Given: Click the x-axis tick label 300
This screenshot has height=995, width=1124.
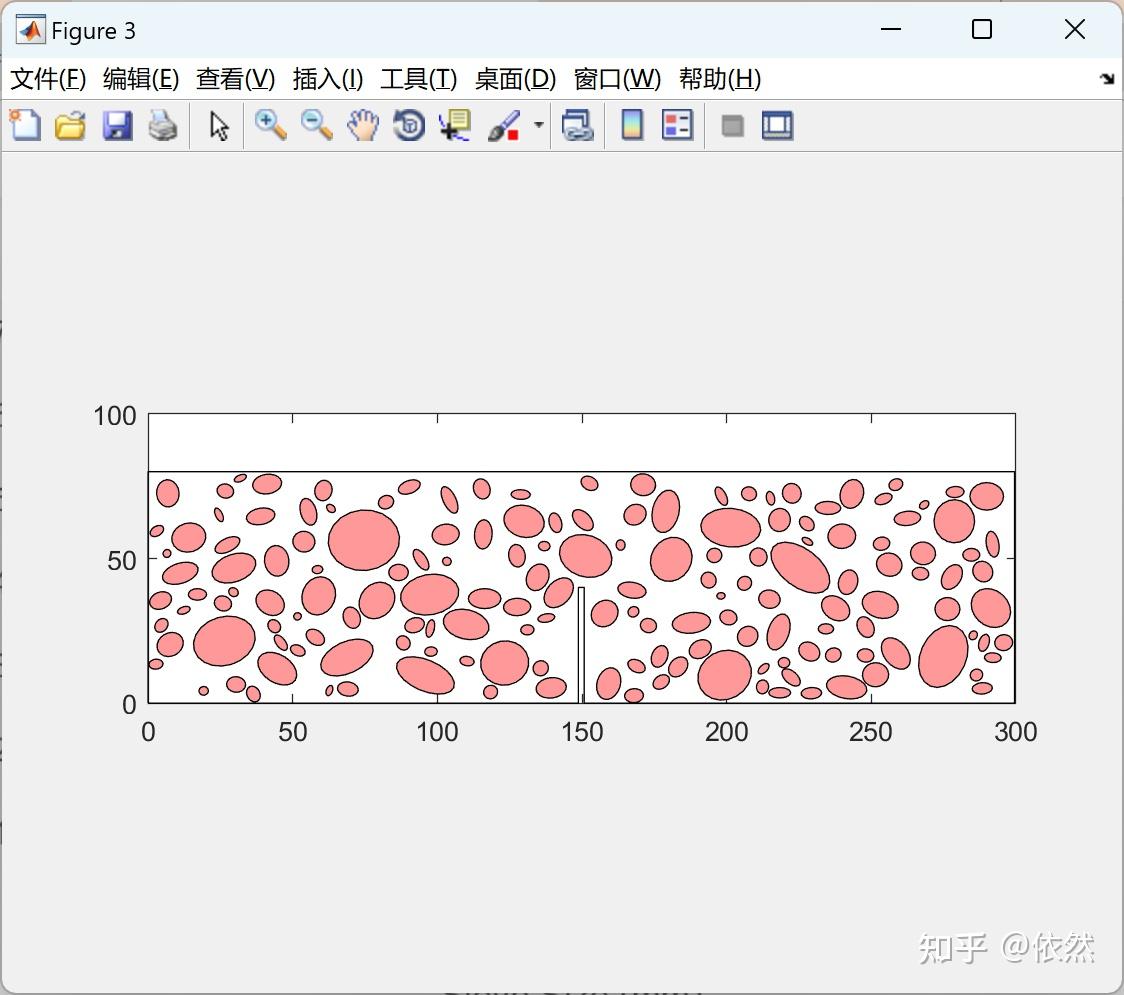Looking at the screenshot, I should (1016, 732).
